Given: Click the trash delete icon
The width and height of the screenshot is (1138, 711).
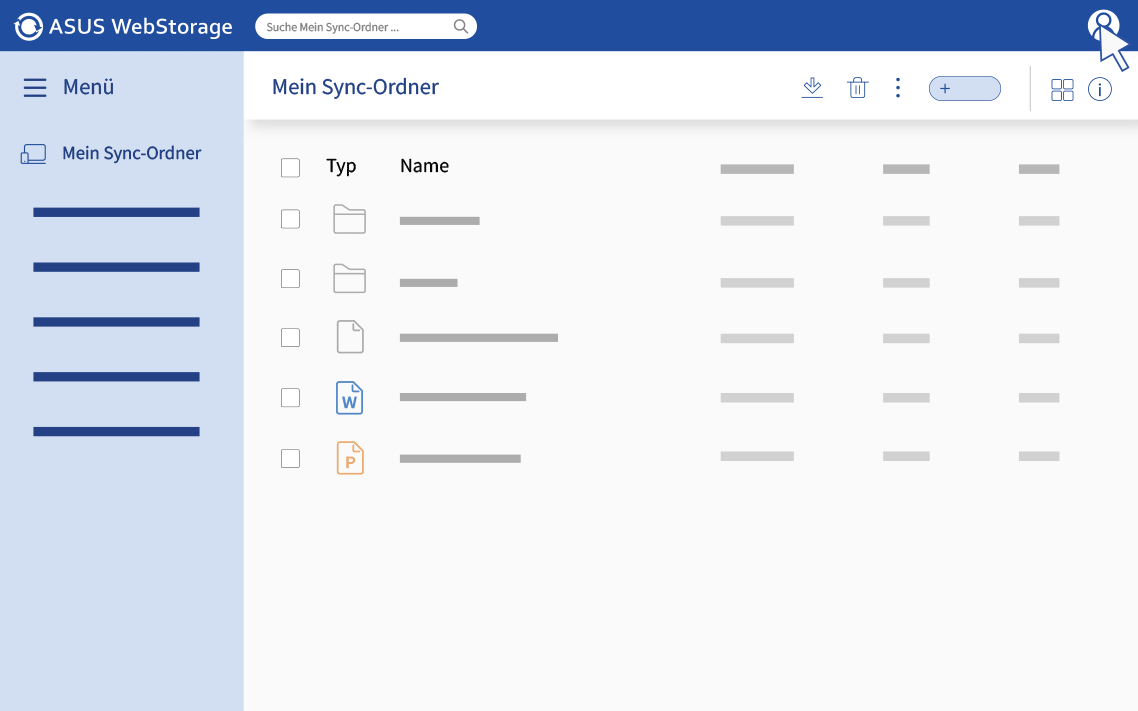Looking at the screenshot, I should tap(857, 88).
